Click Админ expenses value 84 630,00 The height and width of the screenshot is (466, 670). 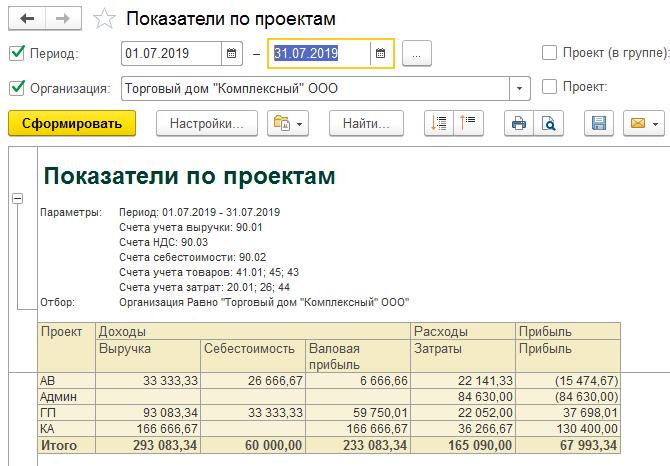[463, 397]
